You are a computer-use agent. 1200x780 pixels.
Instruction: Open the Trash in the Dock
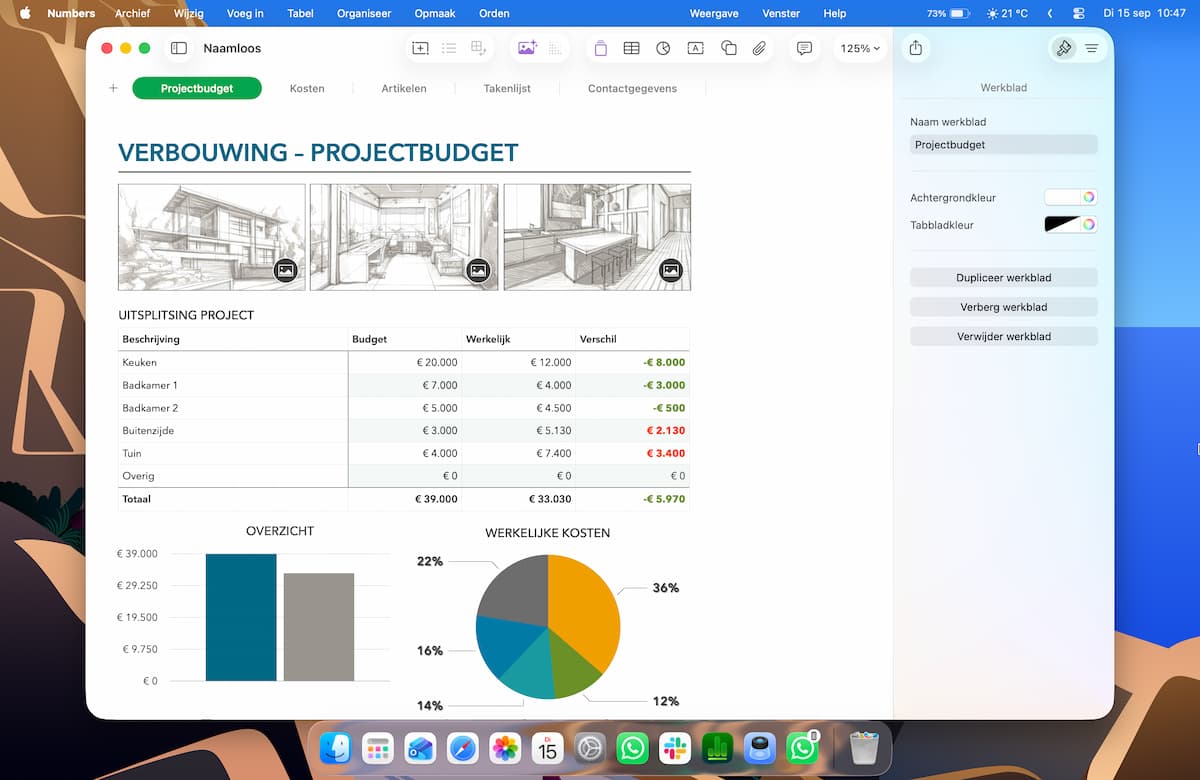(863, 748)
